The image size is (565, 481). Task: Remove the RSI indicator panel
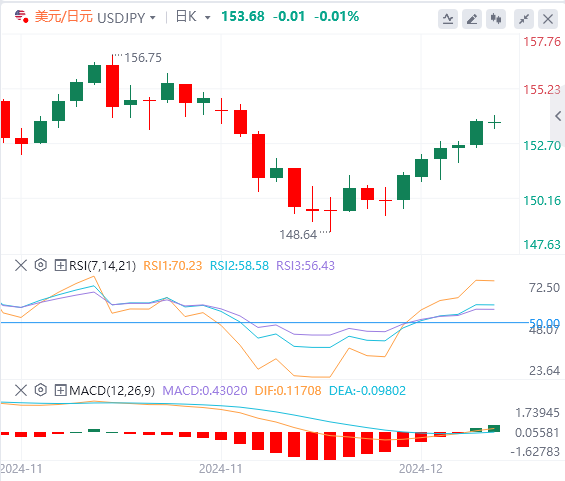click(21, 266)
